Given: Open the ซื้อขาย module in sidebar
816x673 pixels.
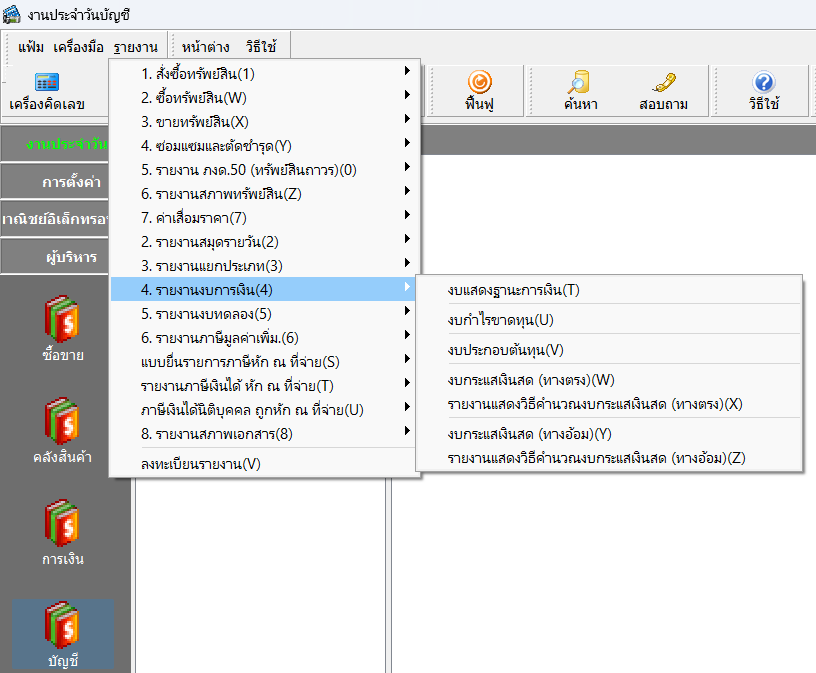Looking at the screenshot, I should coord(63,328).
